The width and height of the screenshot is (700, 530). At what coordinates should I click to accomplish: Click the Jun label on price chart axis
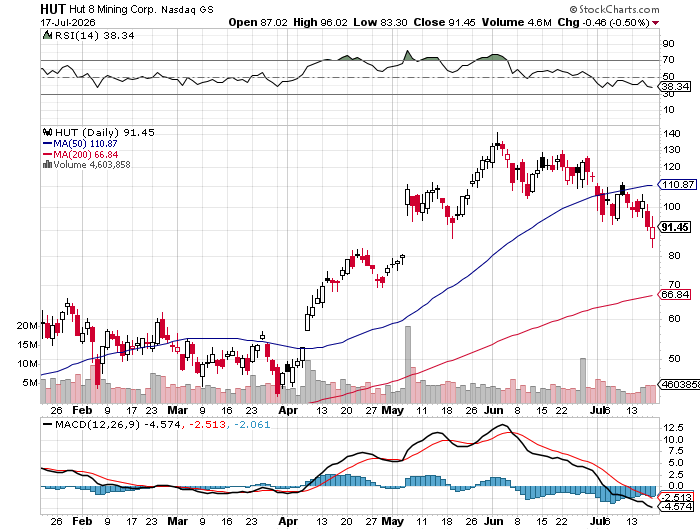(x=493, y=410)
